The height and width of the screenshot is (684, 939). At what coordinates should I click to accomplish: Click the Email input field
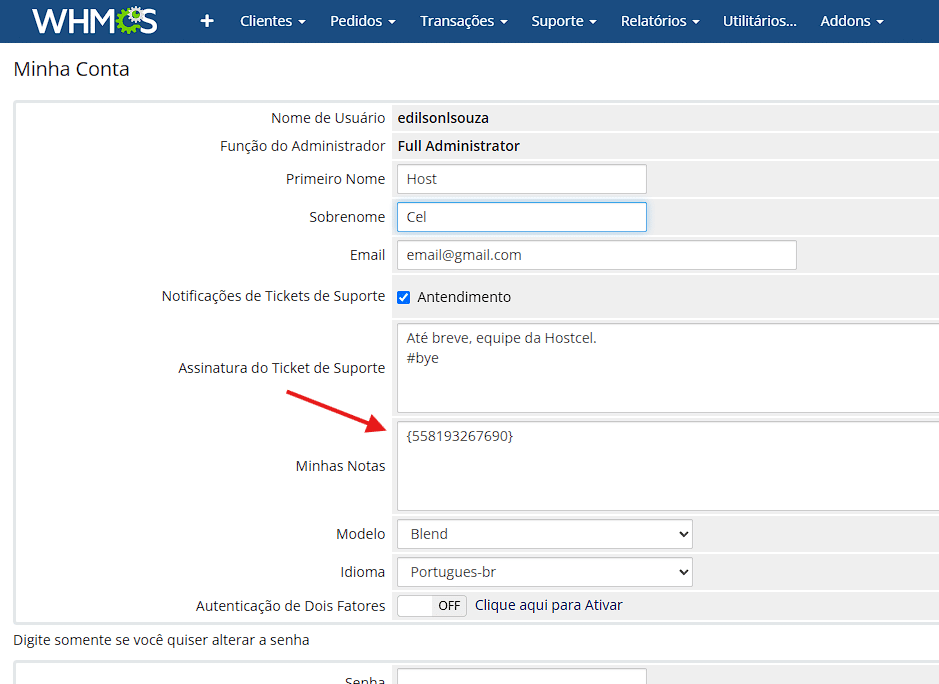pyautogui.click(x=596, y=255)
